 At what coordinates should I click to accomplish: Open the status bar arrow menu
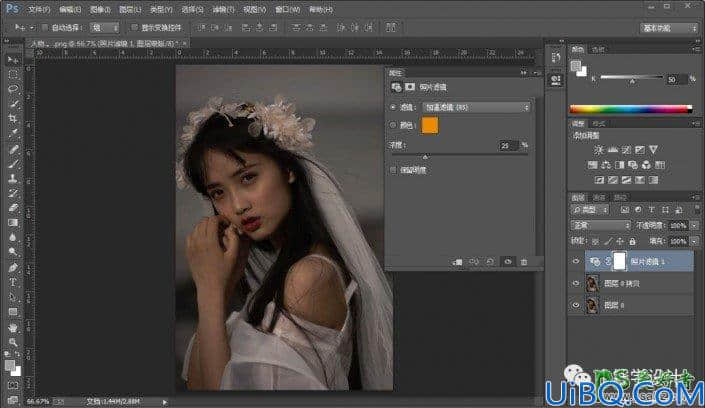point(165,402)
